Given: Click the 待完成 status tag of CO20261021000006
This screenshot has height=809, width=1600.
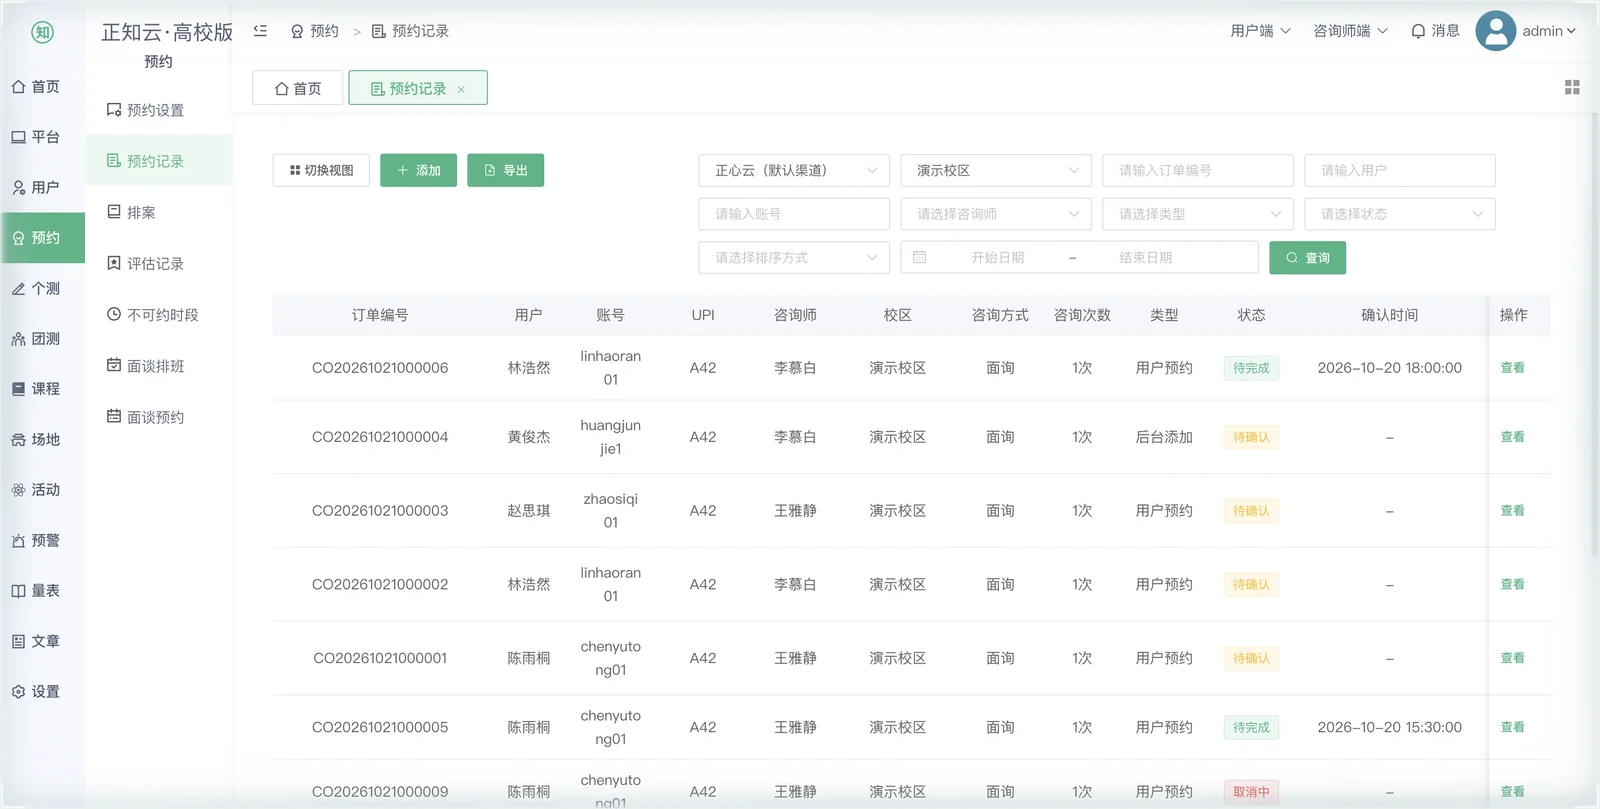Looking at the screenshot, I should (x=1251, y=368).
